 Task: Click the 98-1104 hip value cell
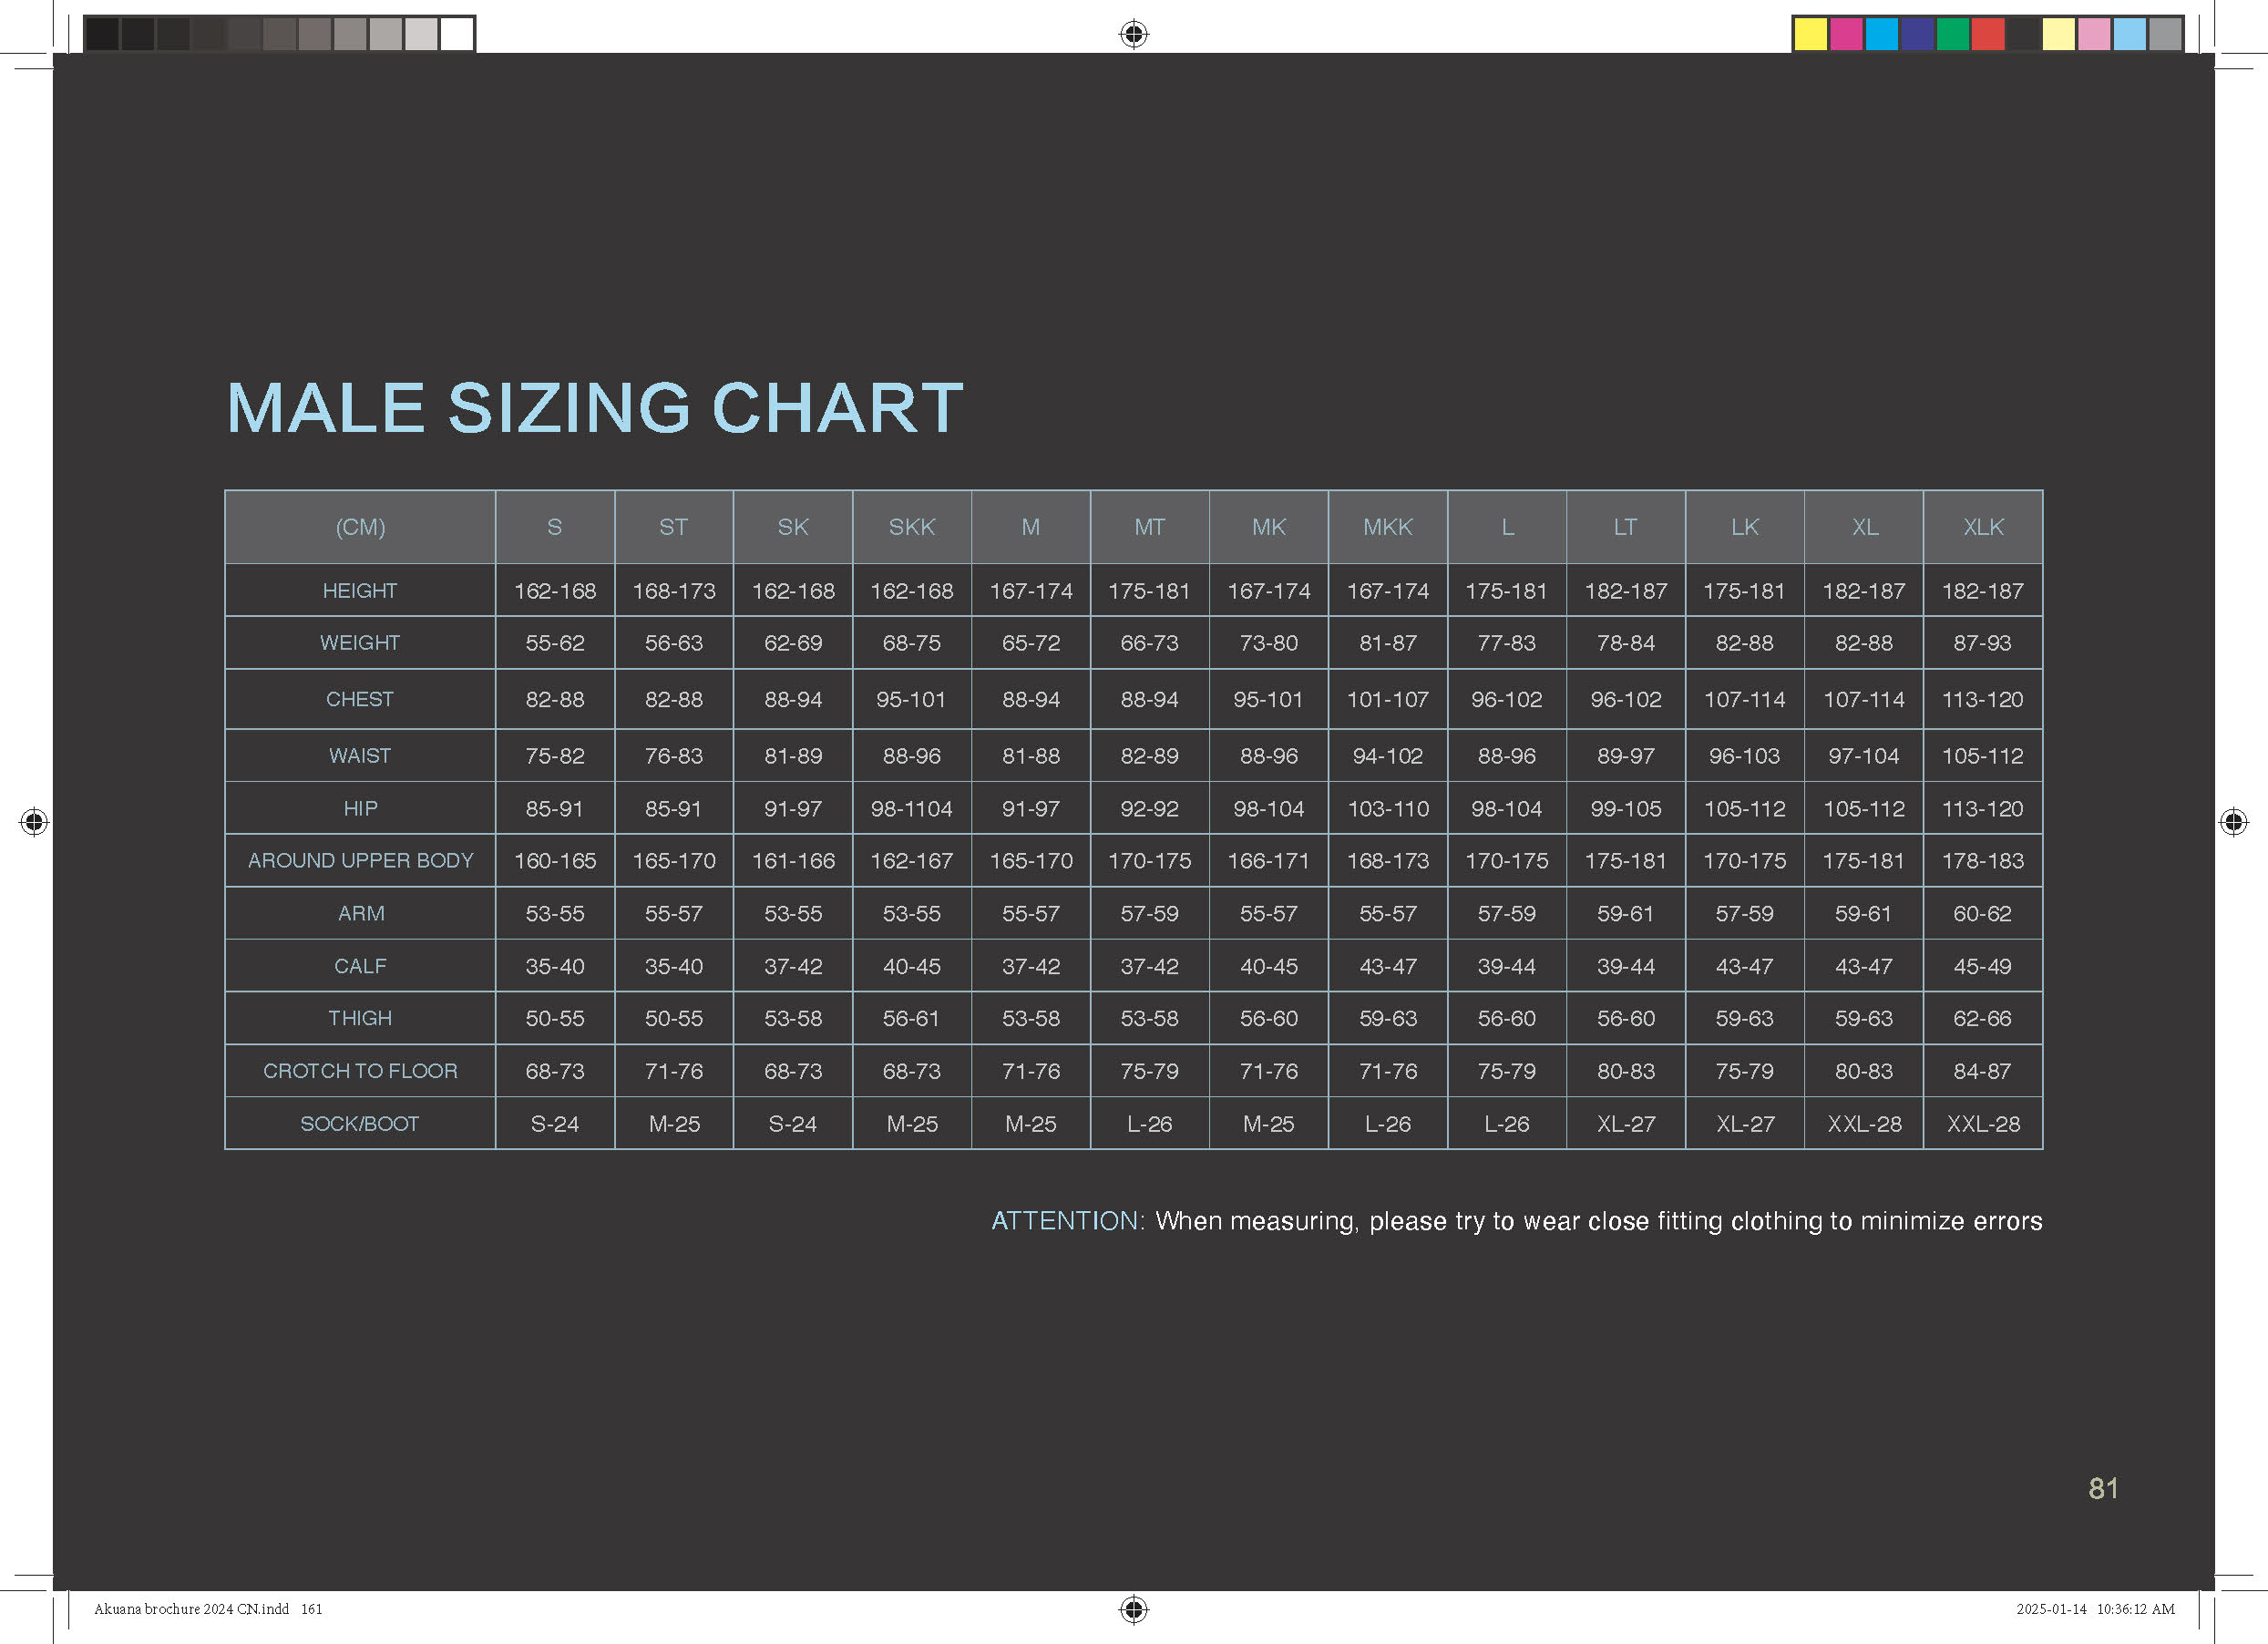911,809
